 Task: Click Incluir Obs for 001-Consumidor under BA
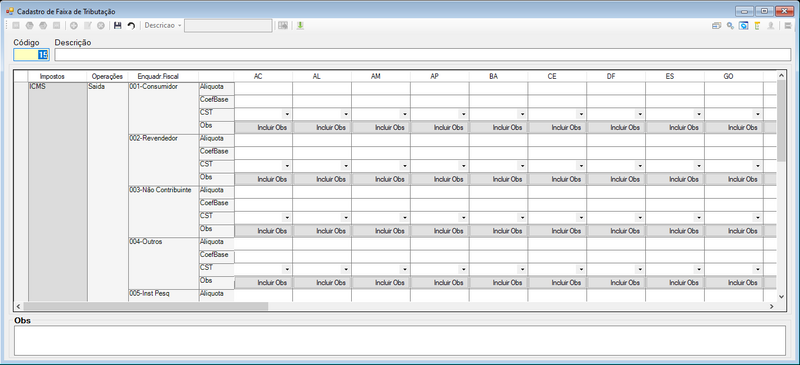498,128
